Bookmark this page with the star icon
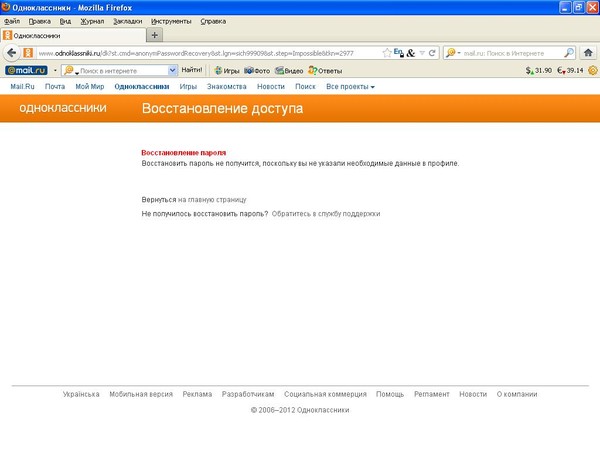600x450 pixels. (x=387, y=53)
